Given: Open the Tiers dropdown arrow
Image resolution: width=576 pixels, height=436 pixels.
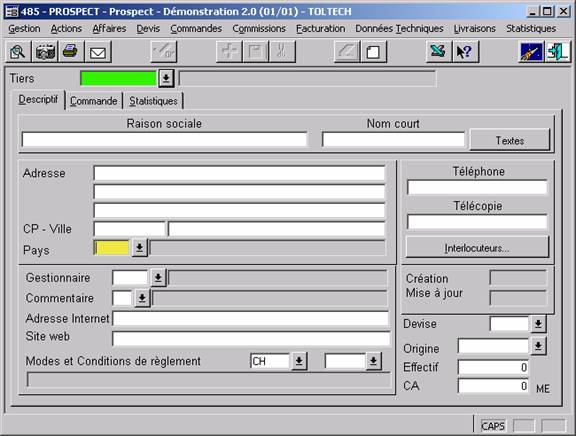Looking at the screenshot, I should pos(166,78).
